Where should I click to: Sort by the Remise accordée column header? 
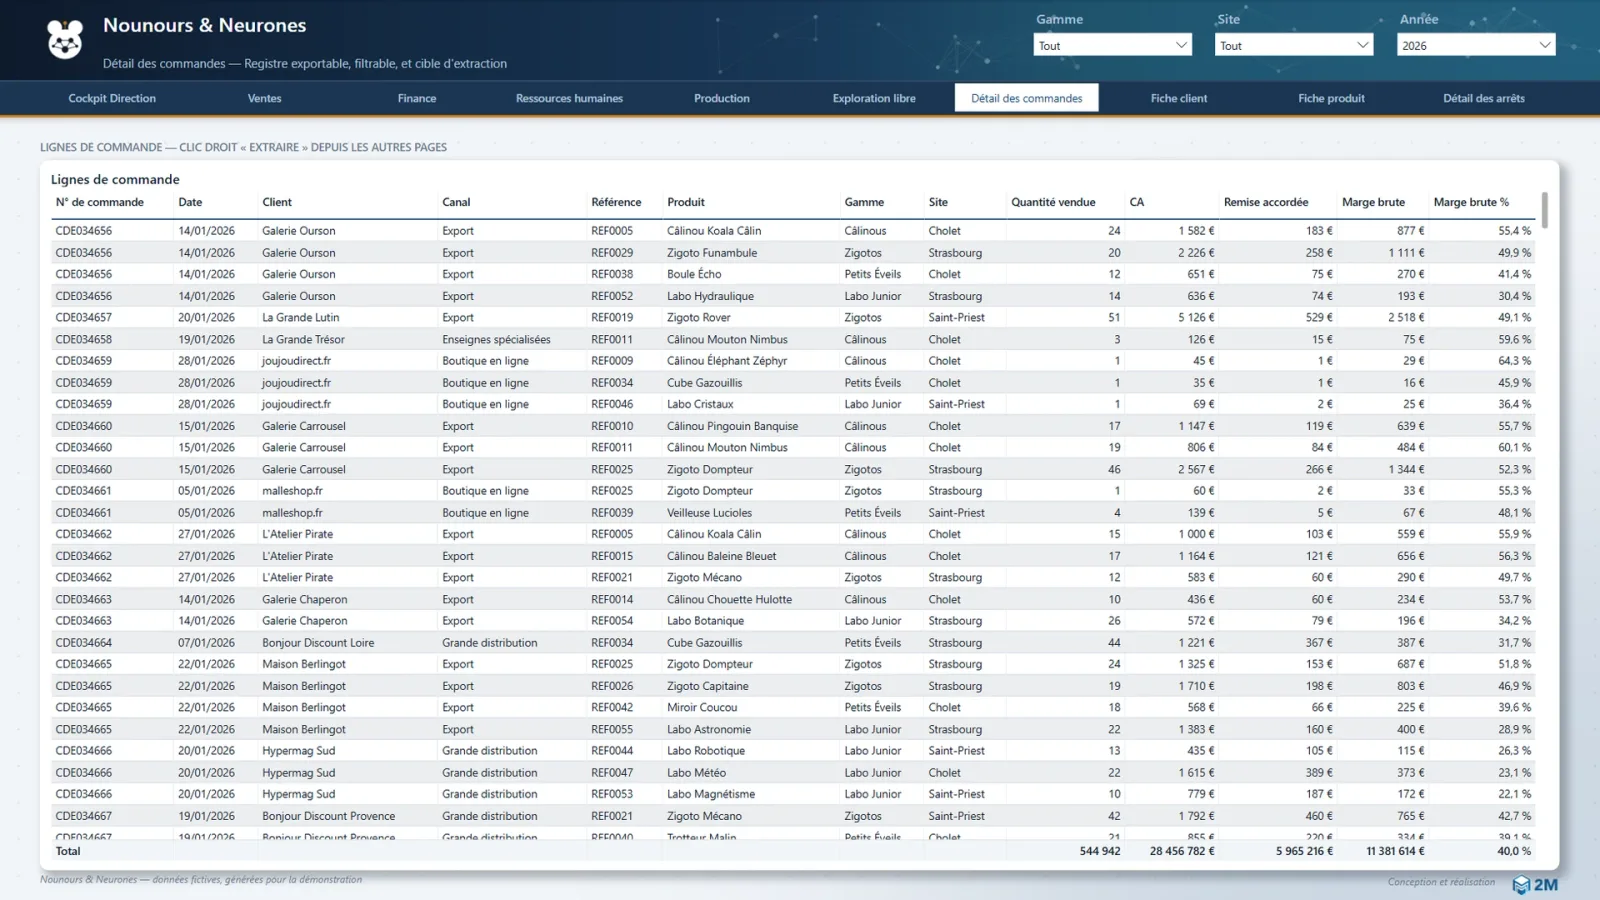click(x=1266, y=202)
